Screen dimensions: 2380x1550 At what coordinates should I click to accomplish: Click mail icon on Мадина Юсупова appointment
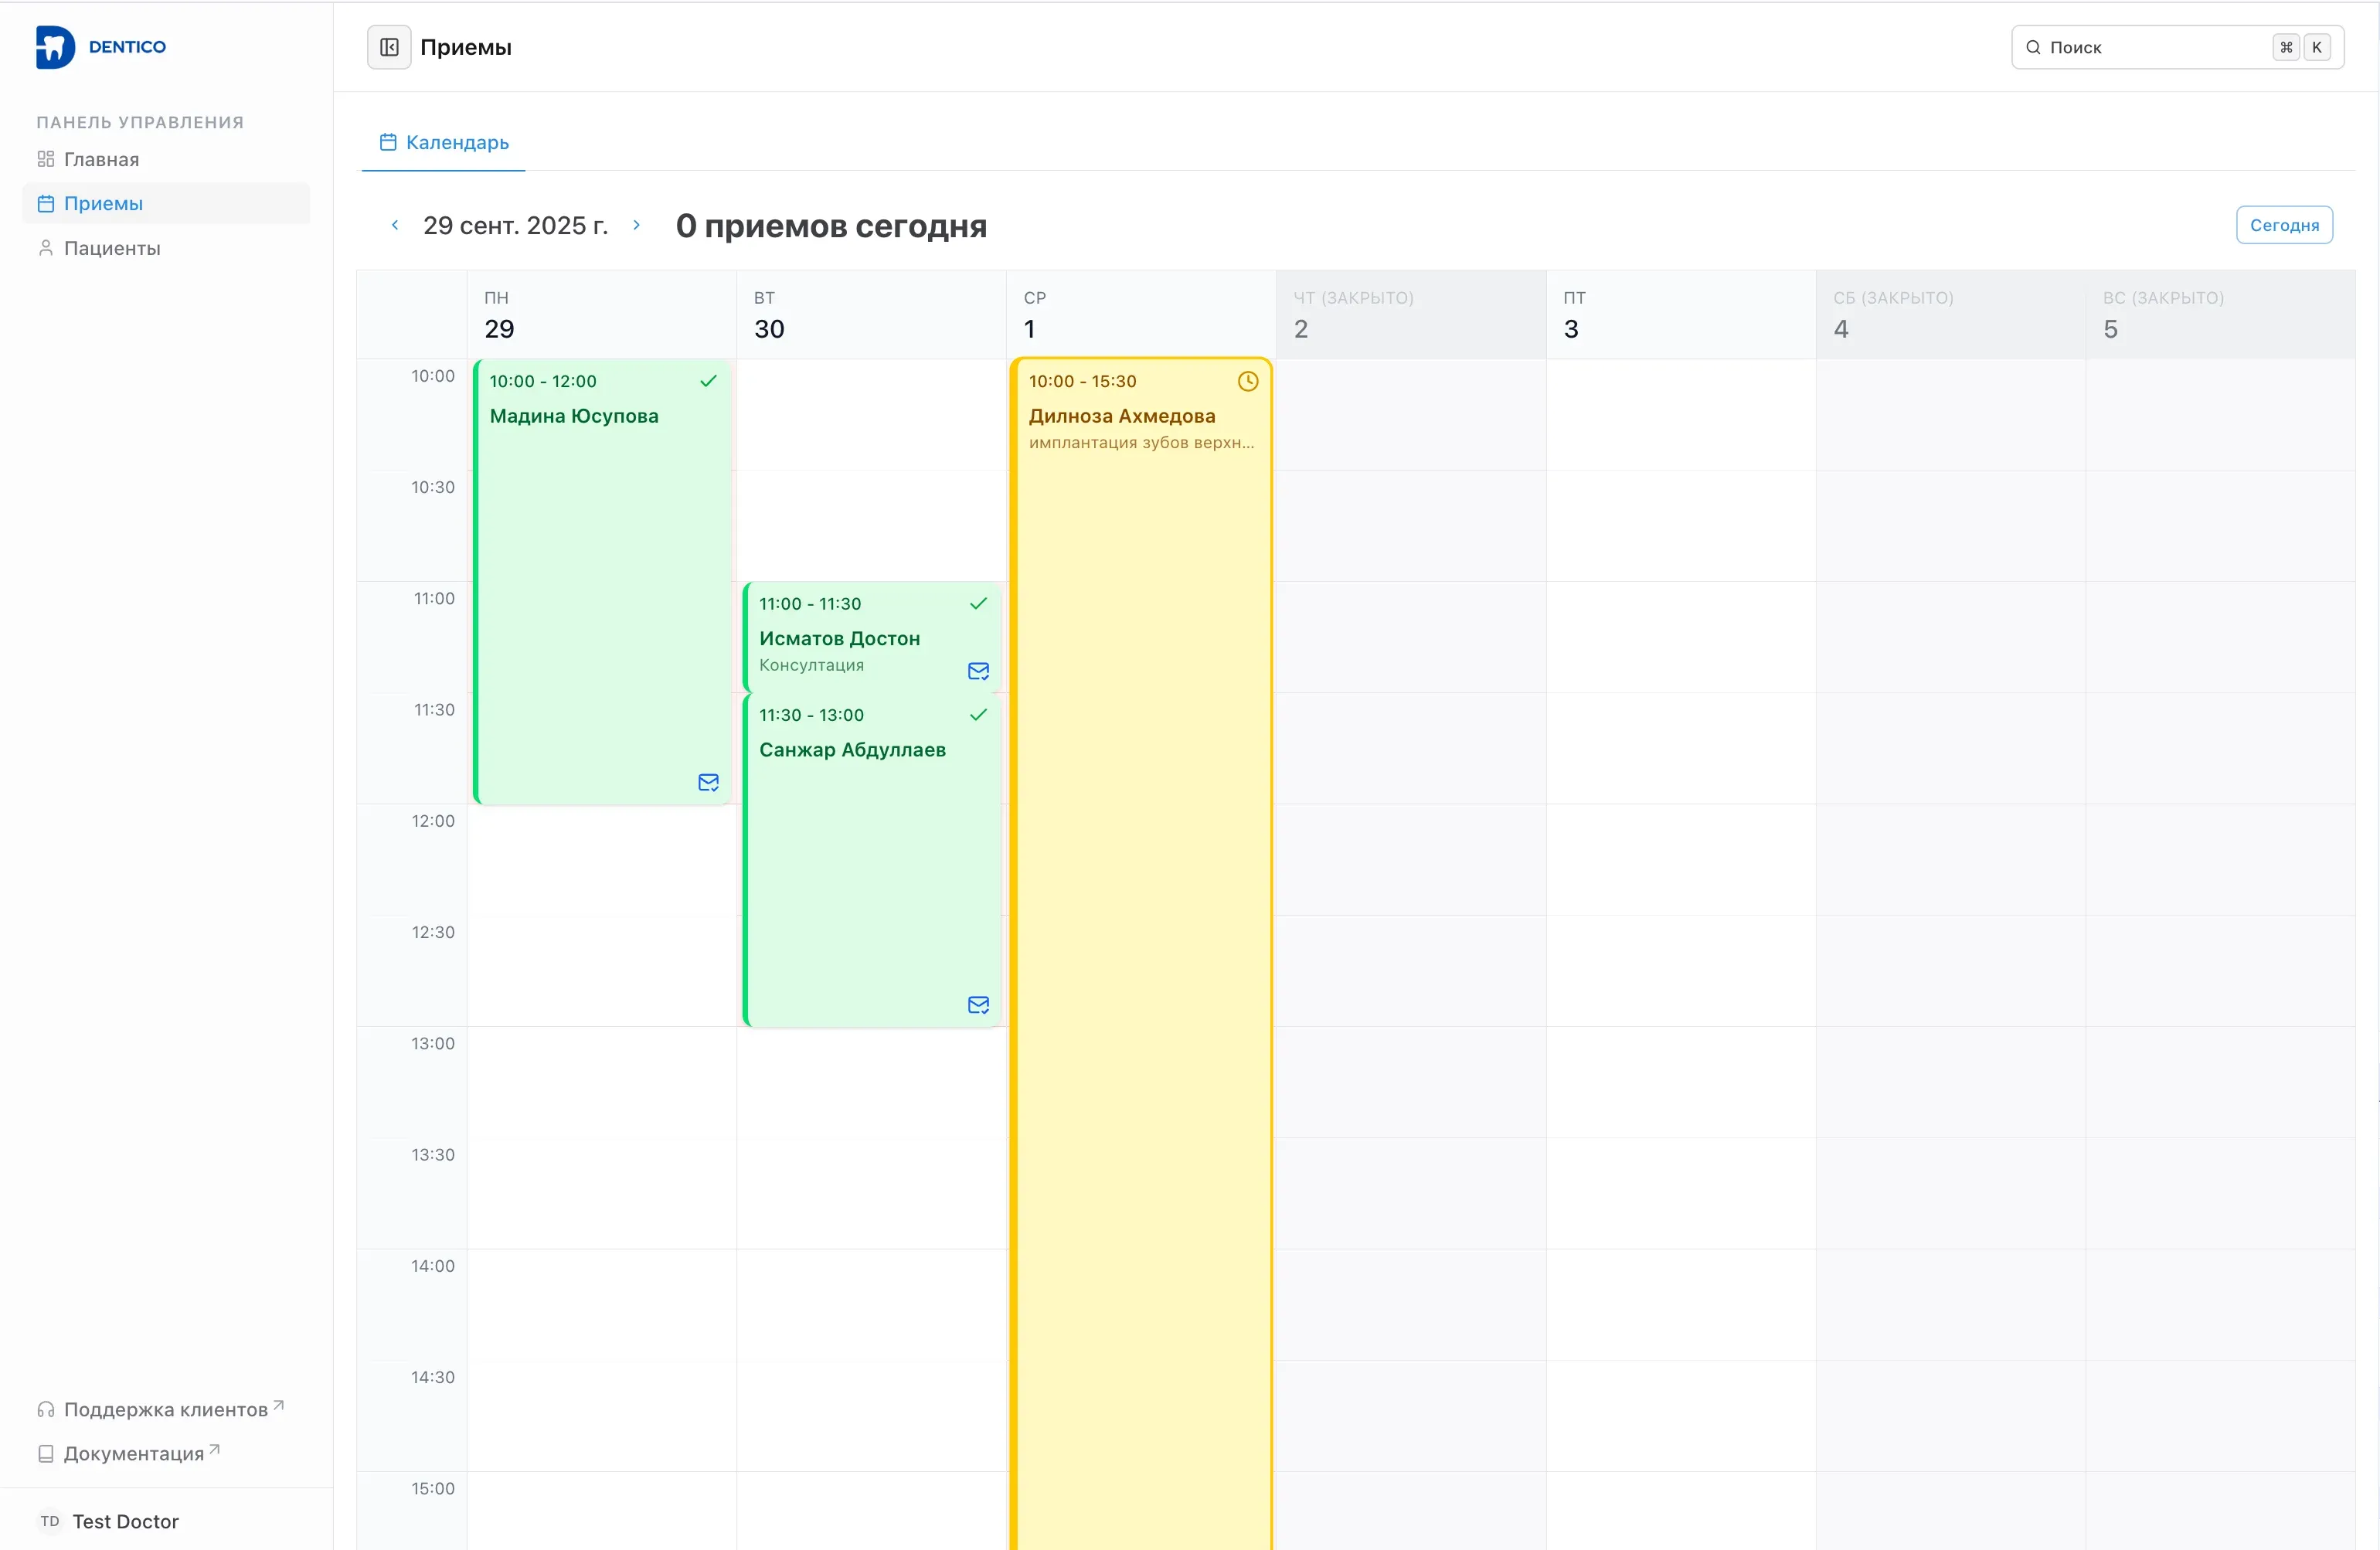(x=708, y=782)
